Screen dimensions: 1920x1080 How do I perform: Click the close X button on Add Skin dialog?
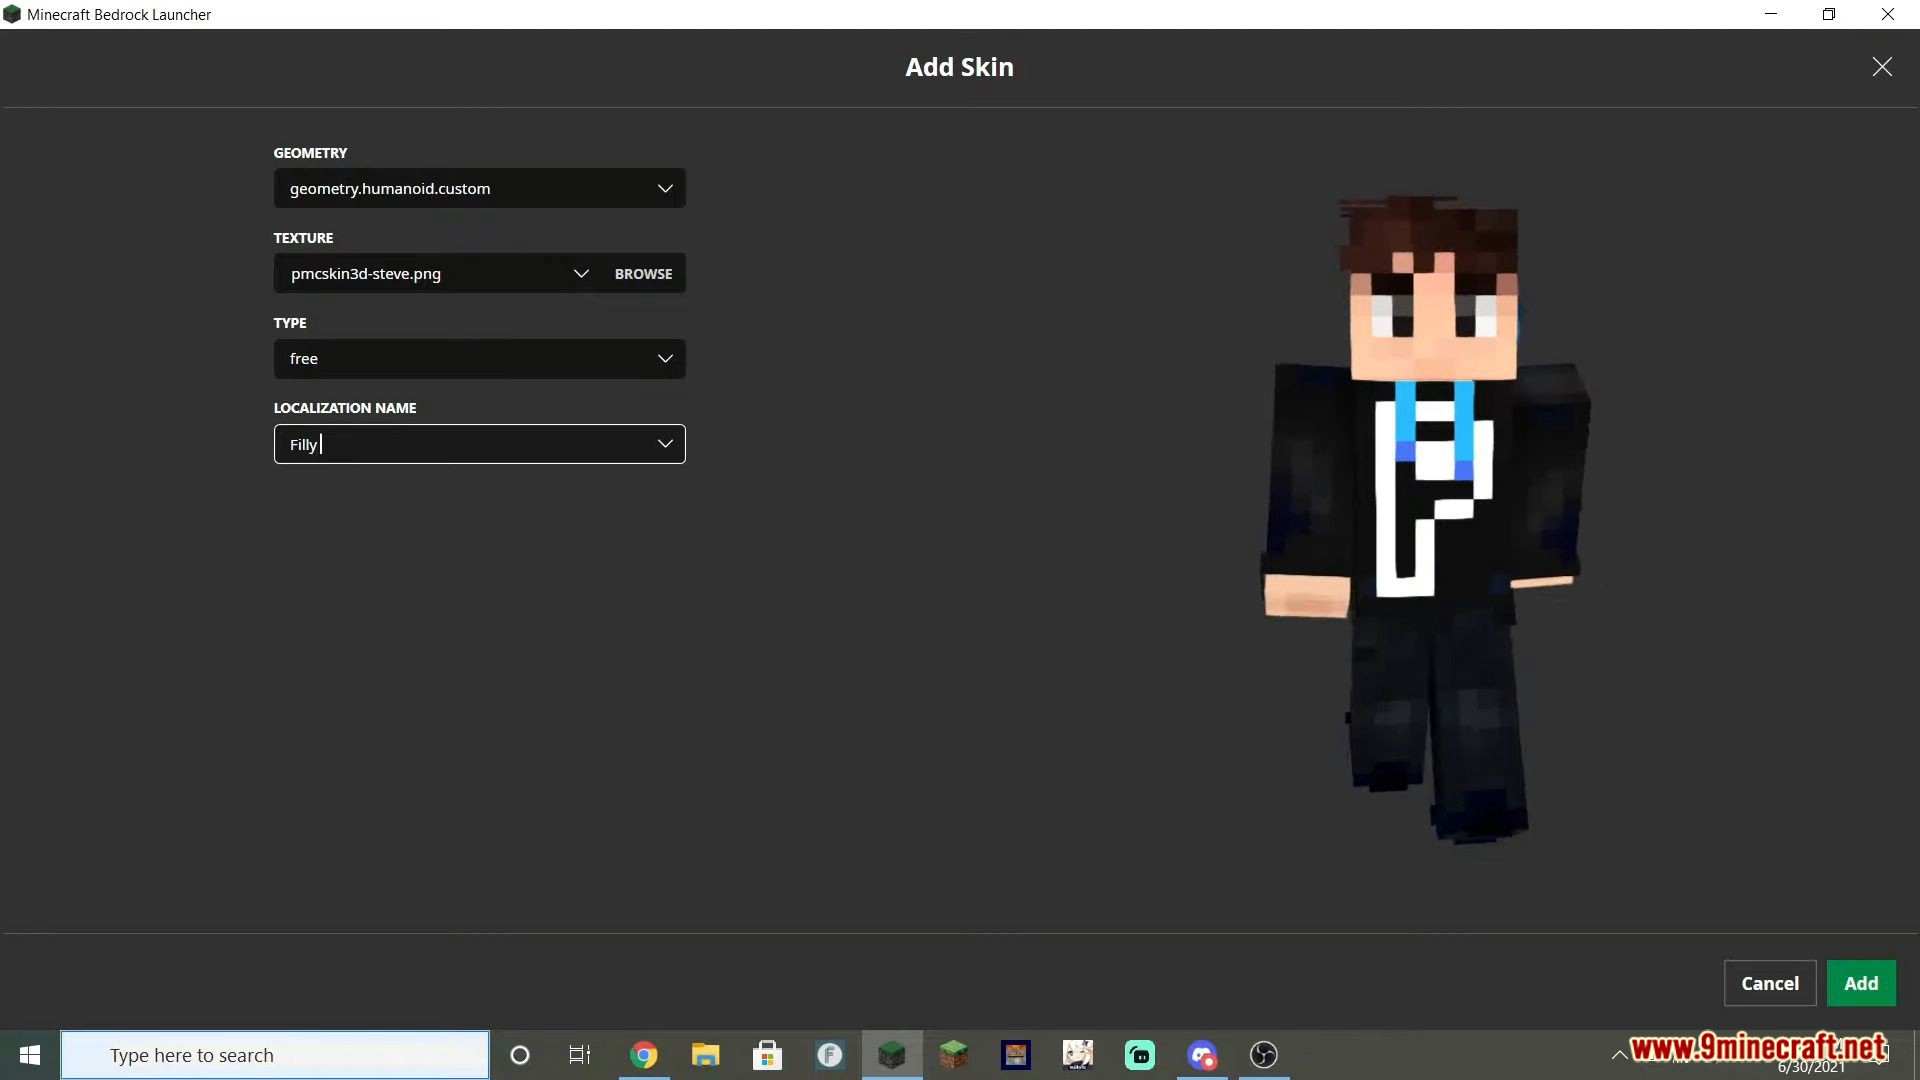point(1883,67)
